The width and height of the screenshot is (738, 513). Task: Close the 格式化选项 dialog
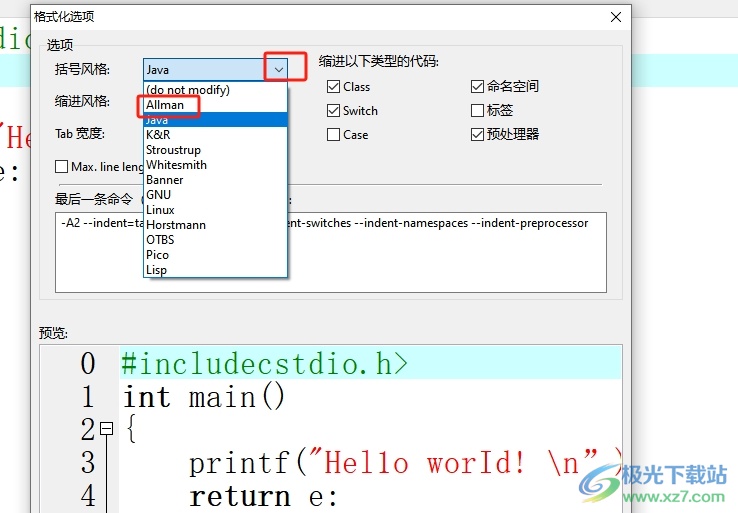pyautogui.click(x=616, y=16)
